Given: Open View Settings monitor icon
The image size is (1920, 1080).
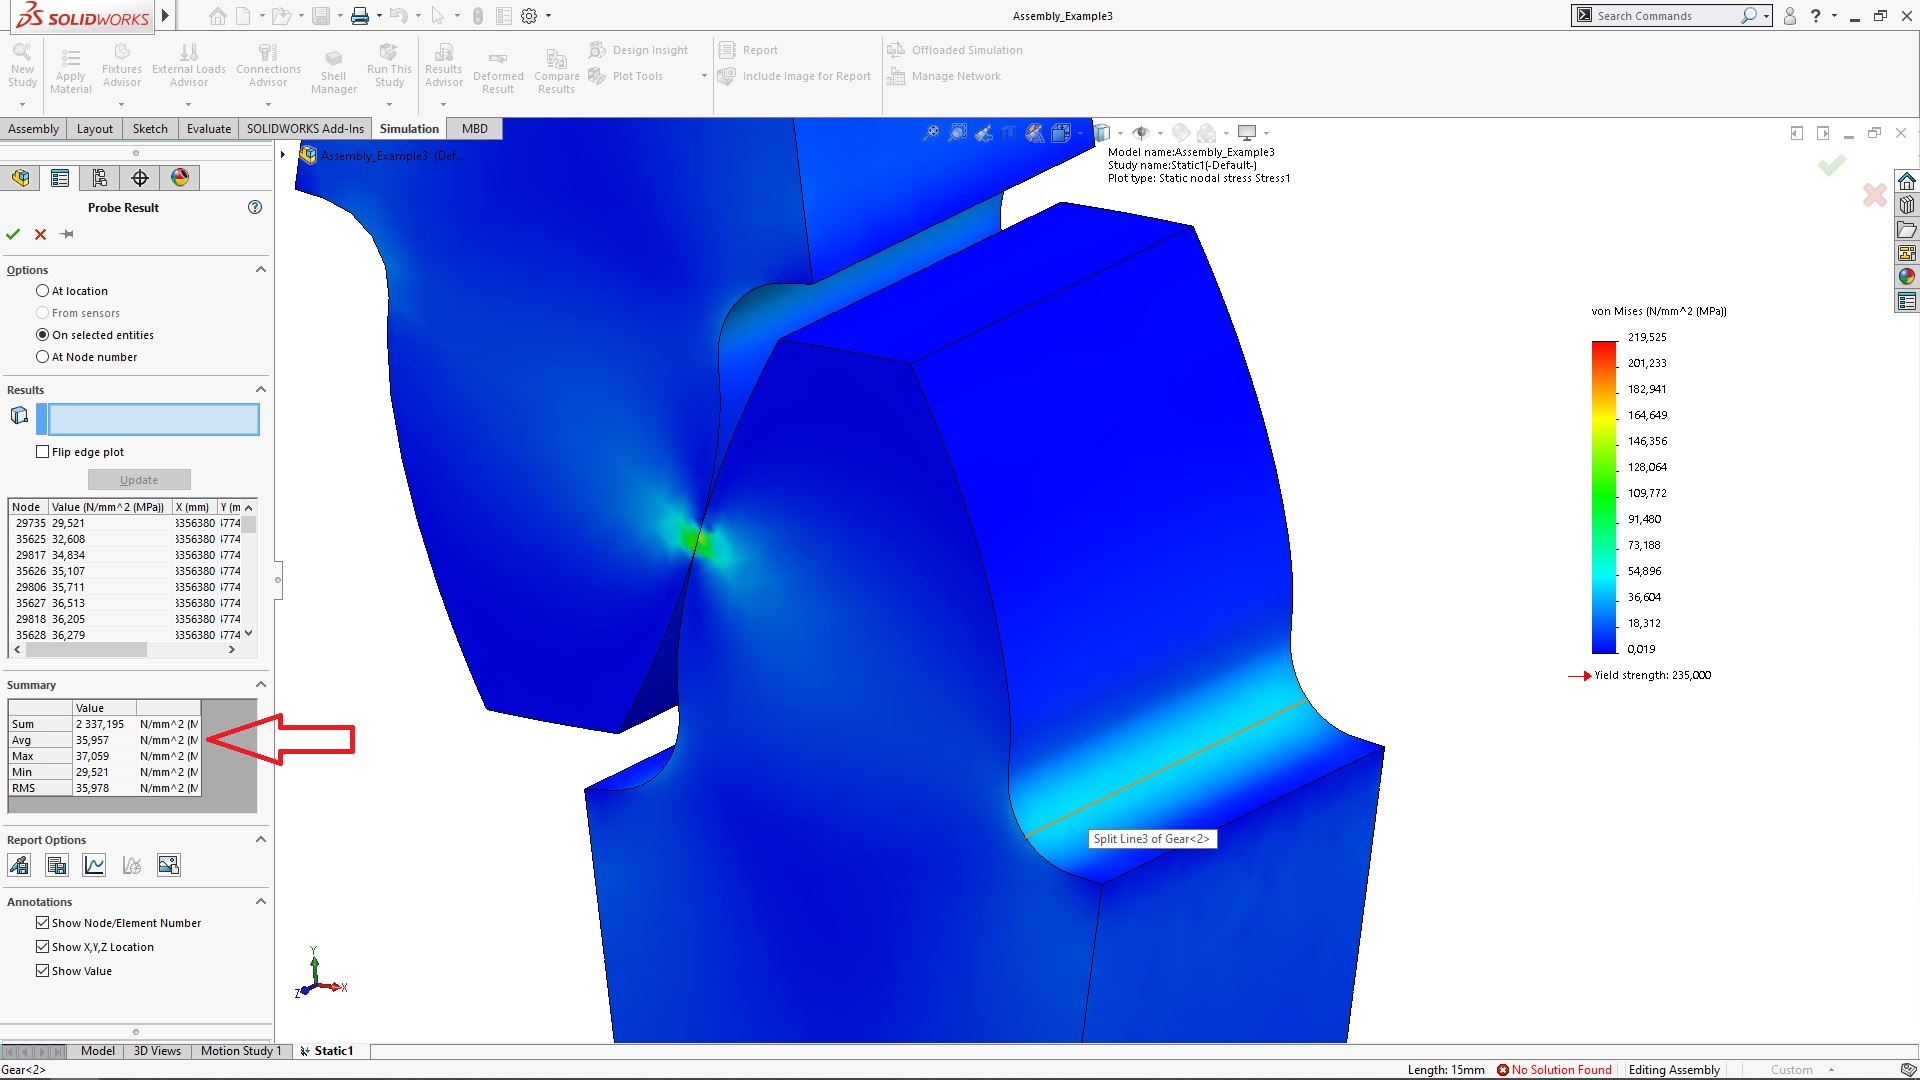Looking at the screenshot, I should tap(1247, 133).
